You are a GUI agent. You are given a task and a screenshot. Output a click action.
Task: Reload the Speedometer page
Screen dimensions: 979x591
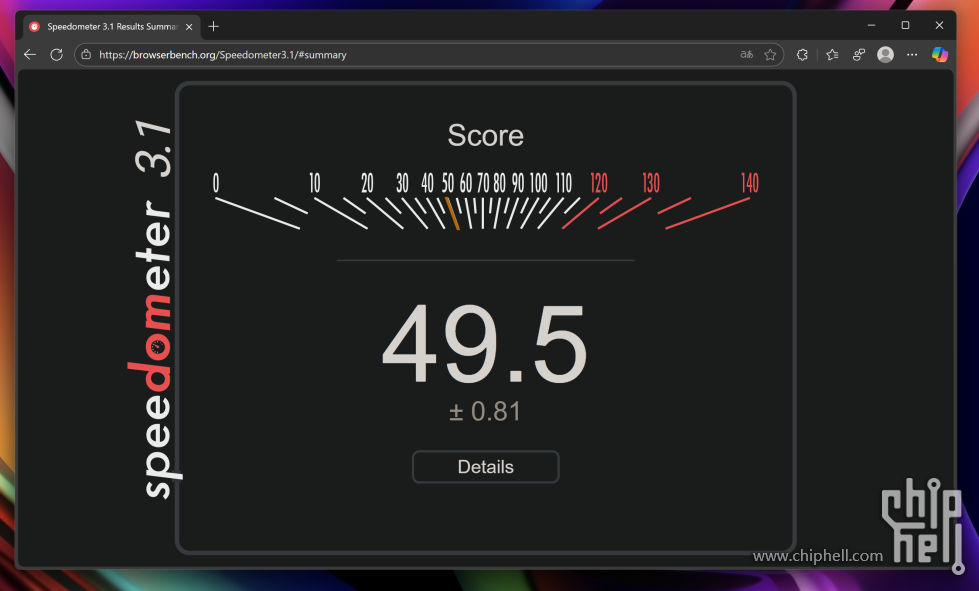[x=57, y=55]
